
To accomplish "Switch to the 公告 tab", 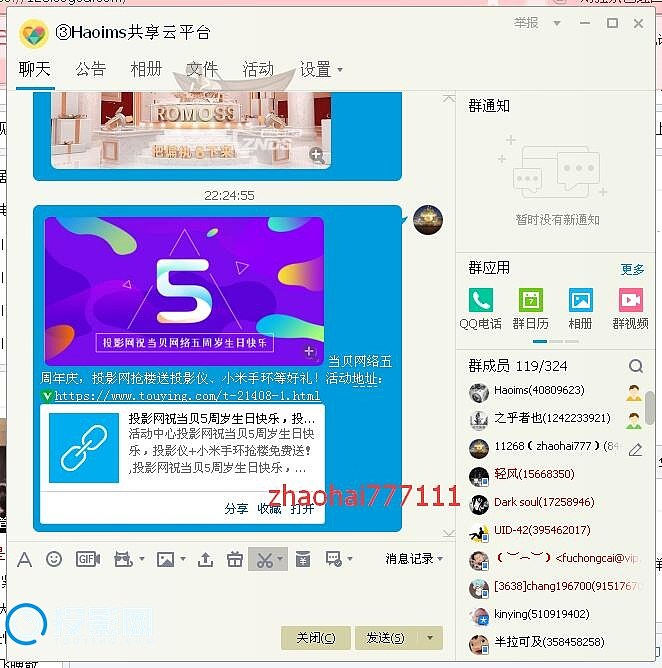I will [91, 69].
